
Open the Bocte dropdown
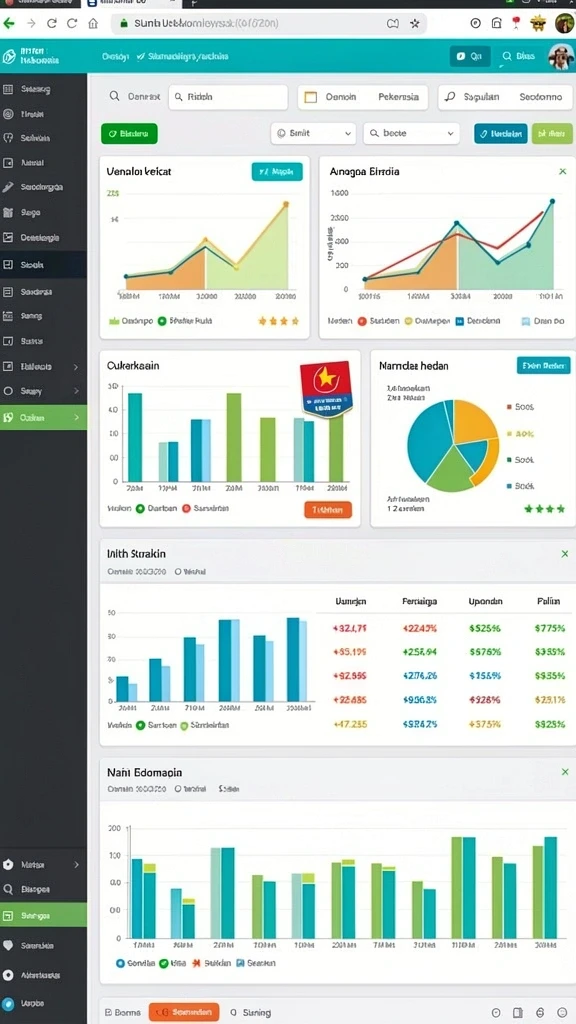coord(411,133)
